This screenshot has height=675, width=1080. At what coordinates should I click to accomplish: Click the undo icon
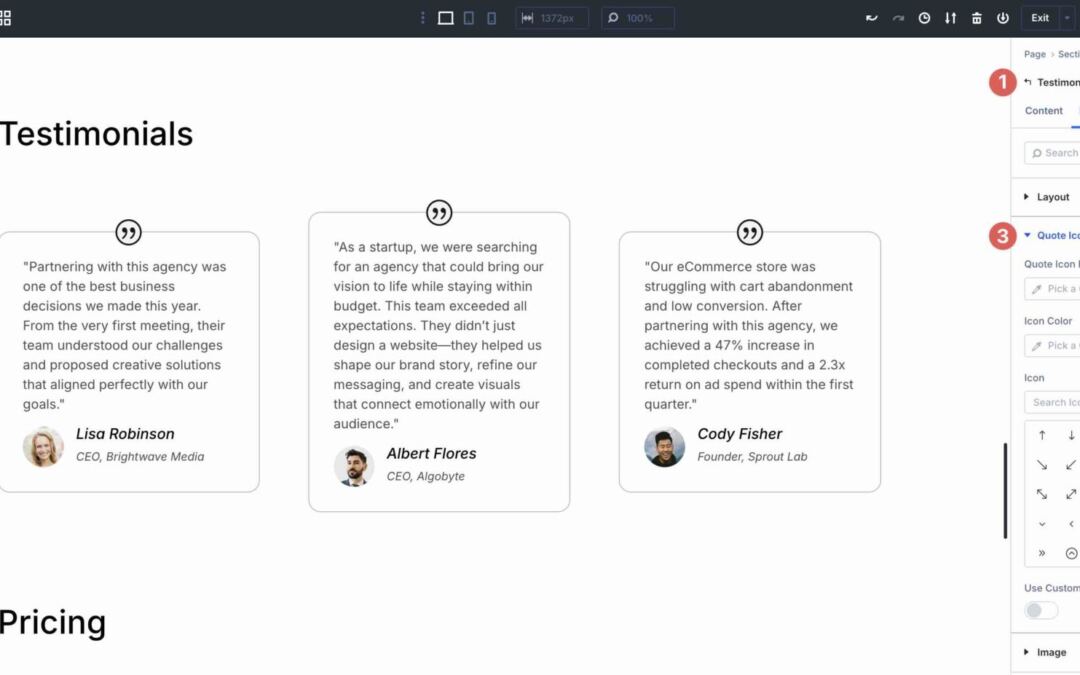point(872,17)
